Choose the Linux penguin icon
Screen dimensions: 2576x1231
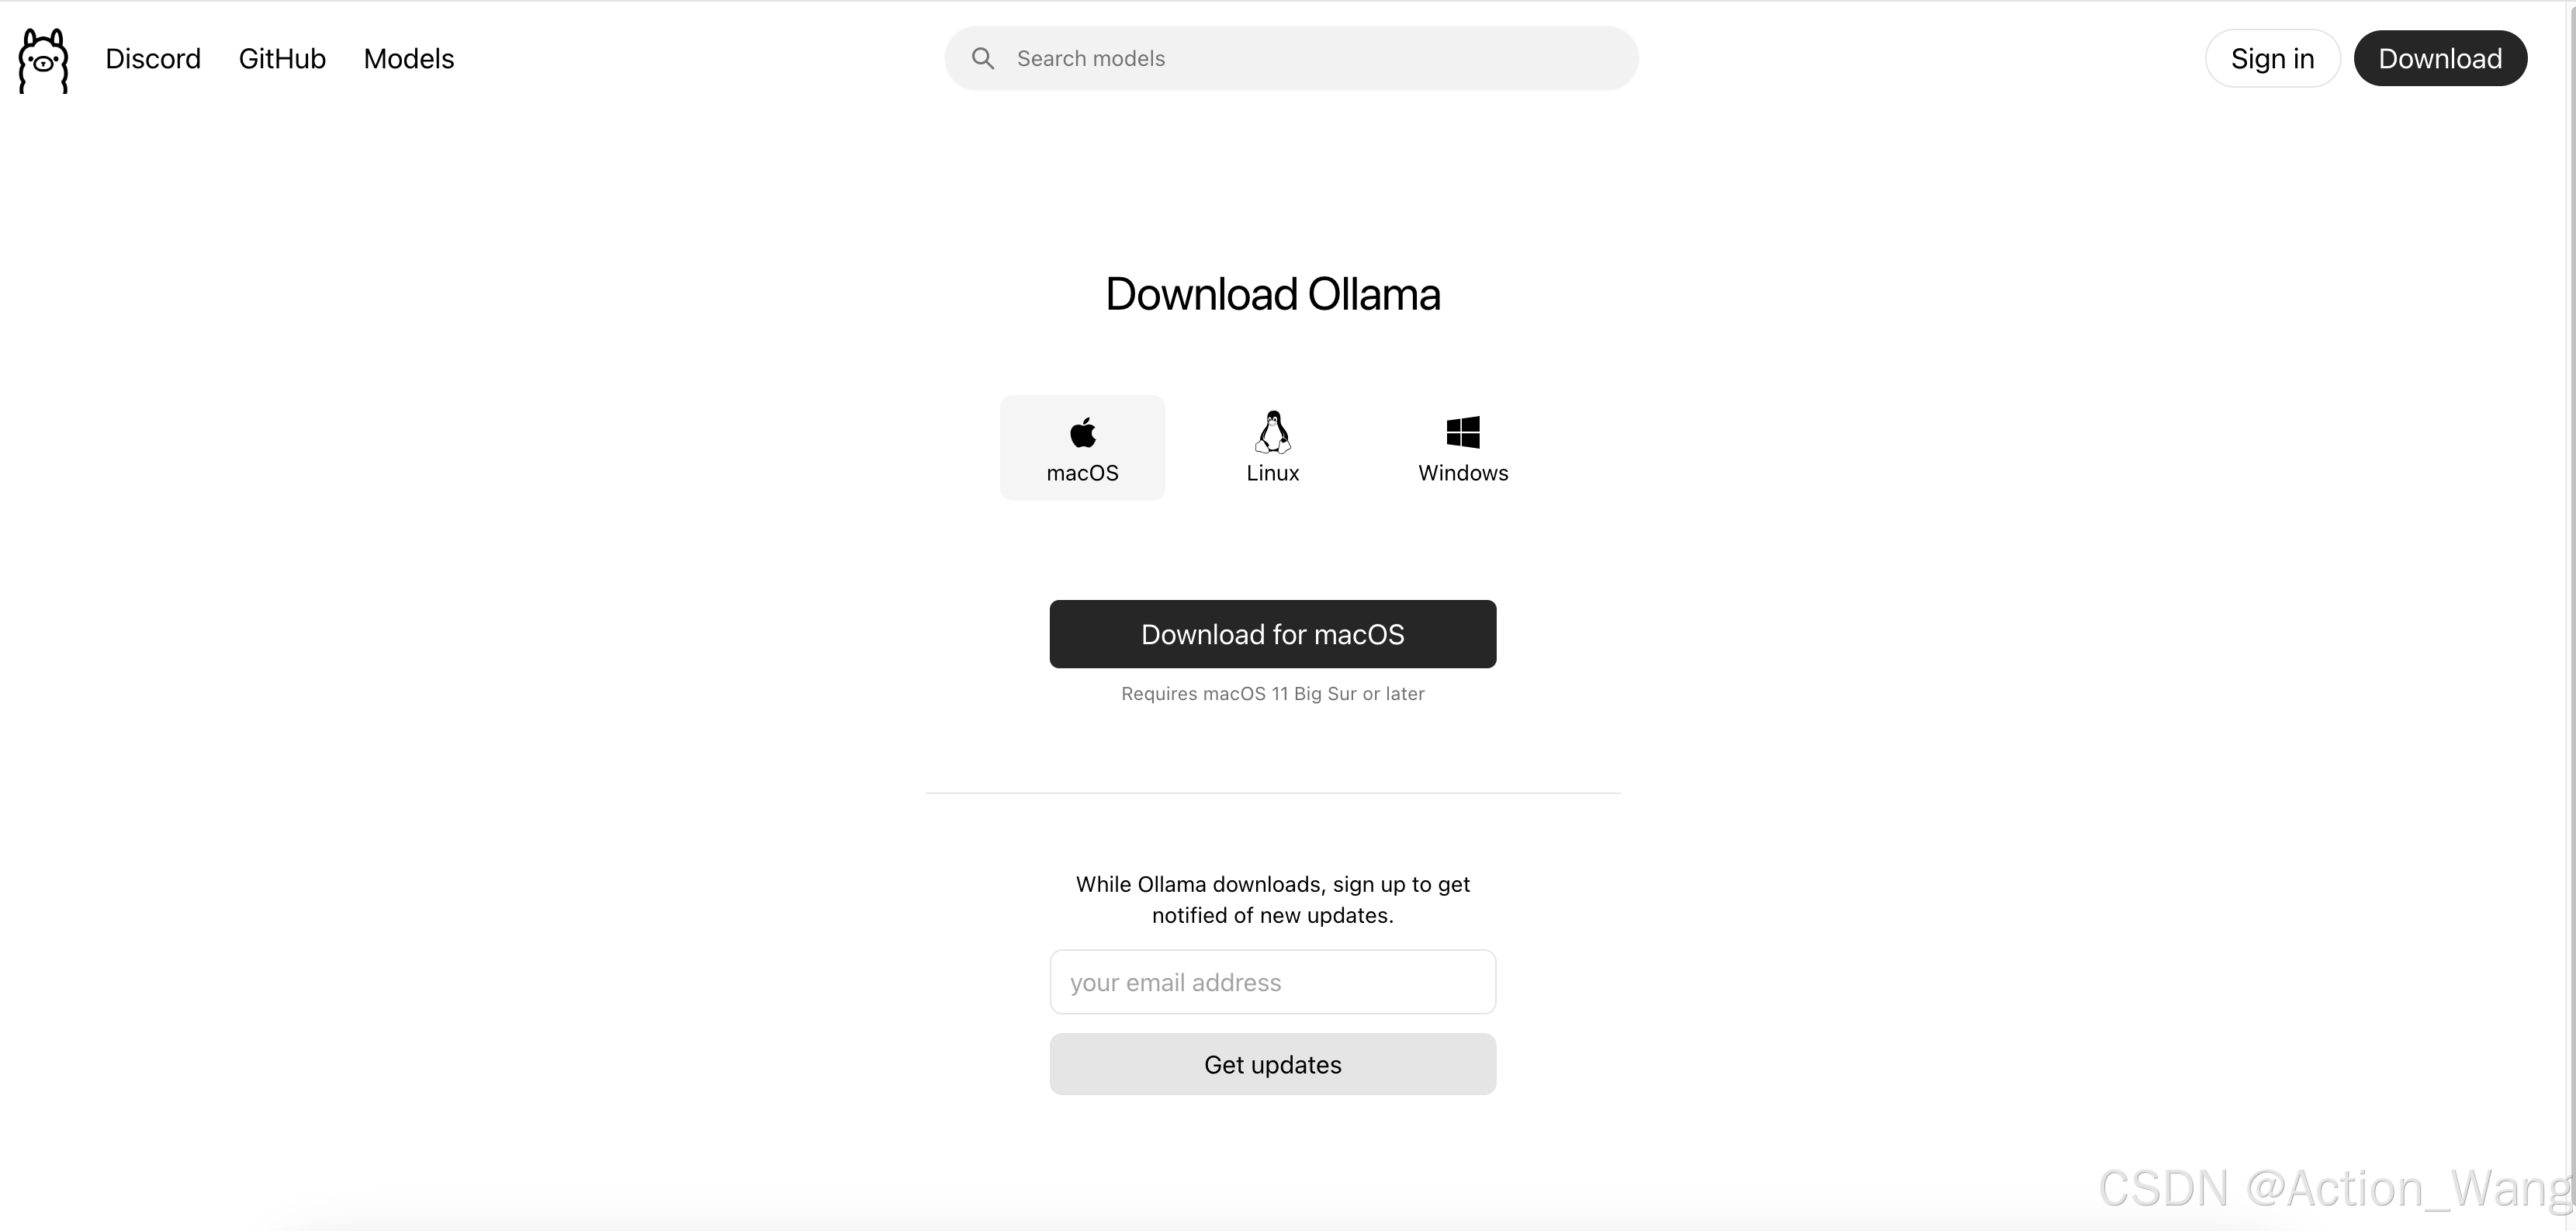point(1273,432)
